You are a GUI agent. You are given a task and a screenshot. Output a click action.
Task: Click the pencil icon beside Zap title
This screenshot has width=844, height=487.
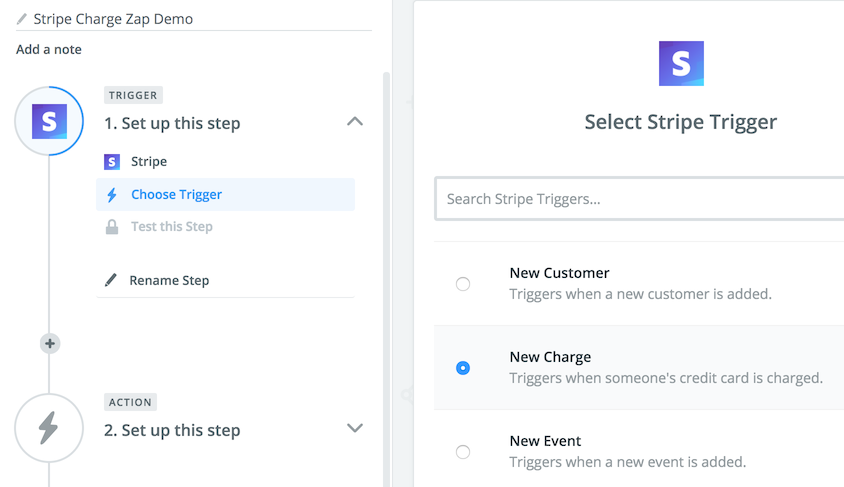coord(22,19)
